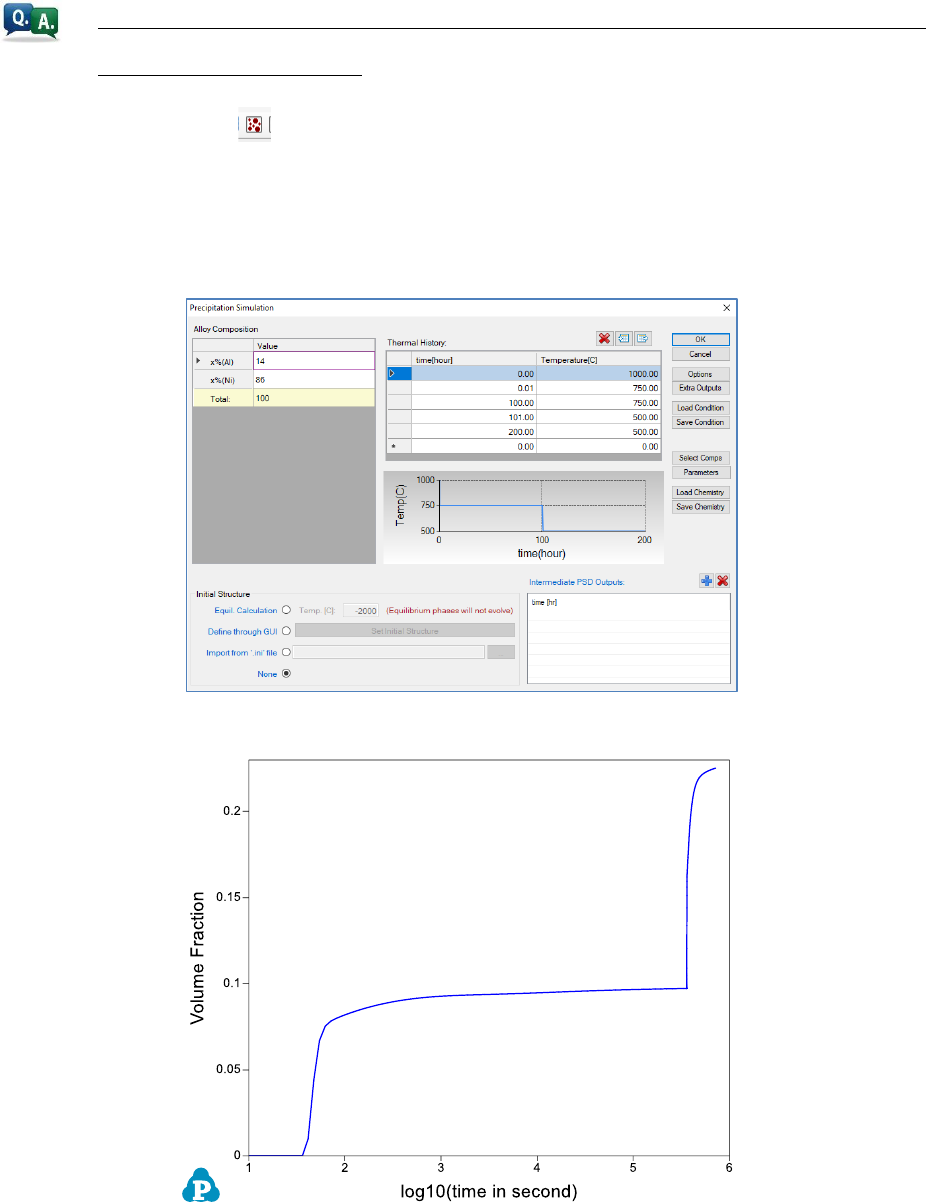926x1204 pixels.
Task: Open the Options button
Action: (701, 373)
